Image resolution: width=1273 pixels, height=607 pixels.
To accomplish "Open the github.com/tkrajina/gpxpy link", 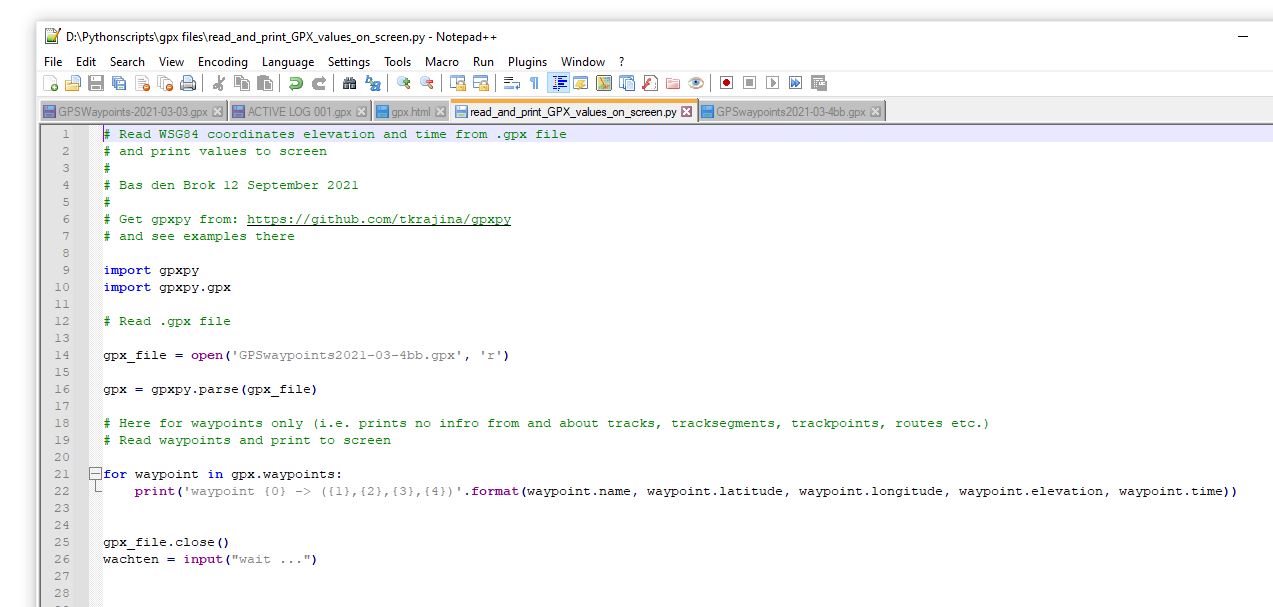I will tap(378, 219).
